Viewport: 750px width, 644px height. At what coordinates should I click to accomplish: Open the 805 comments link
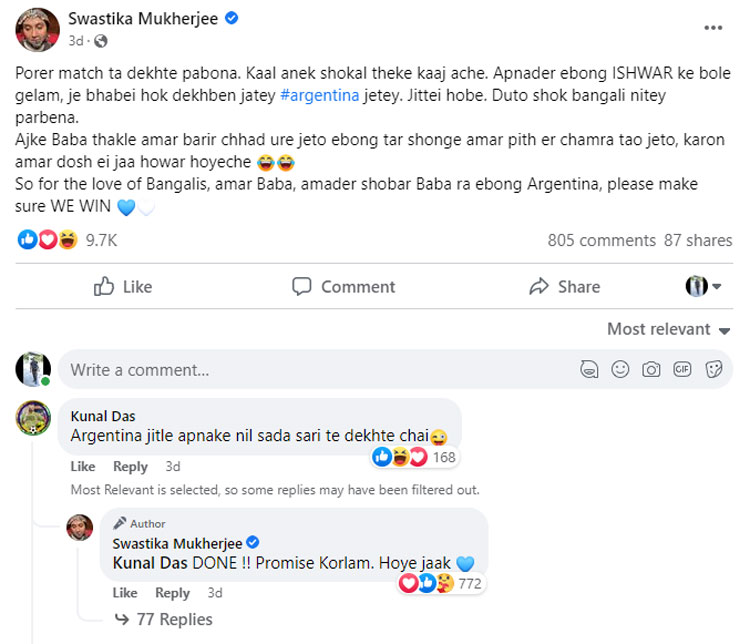tap(602, 240)
